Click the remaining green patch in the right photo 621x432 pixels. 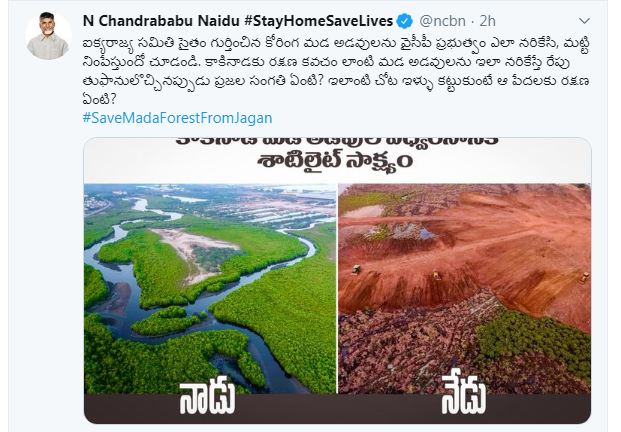531,339
